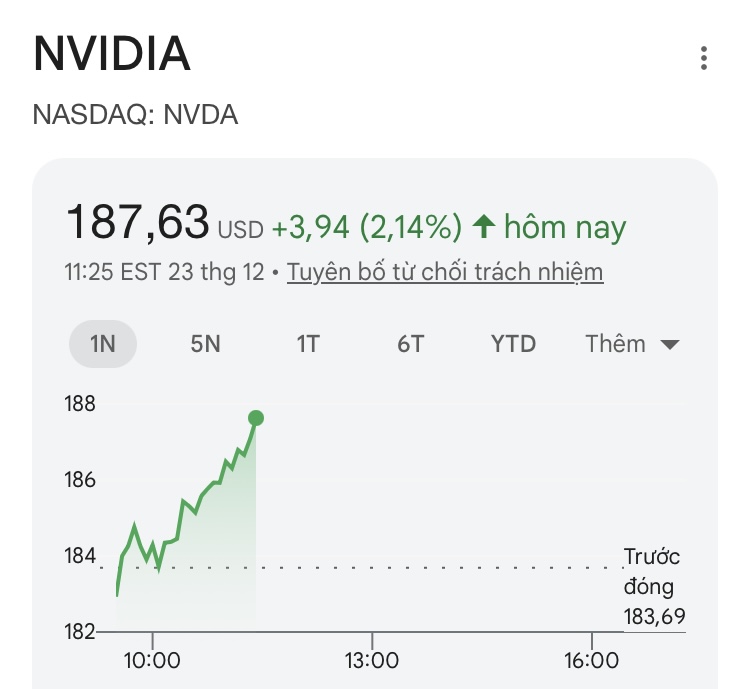The height and width of the screenshot is (689, 730).
Task: Click the NVIDIA title heading
Action: (112, 55)
